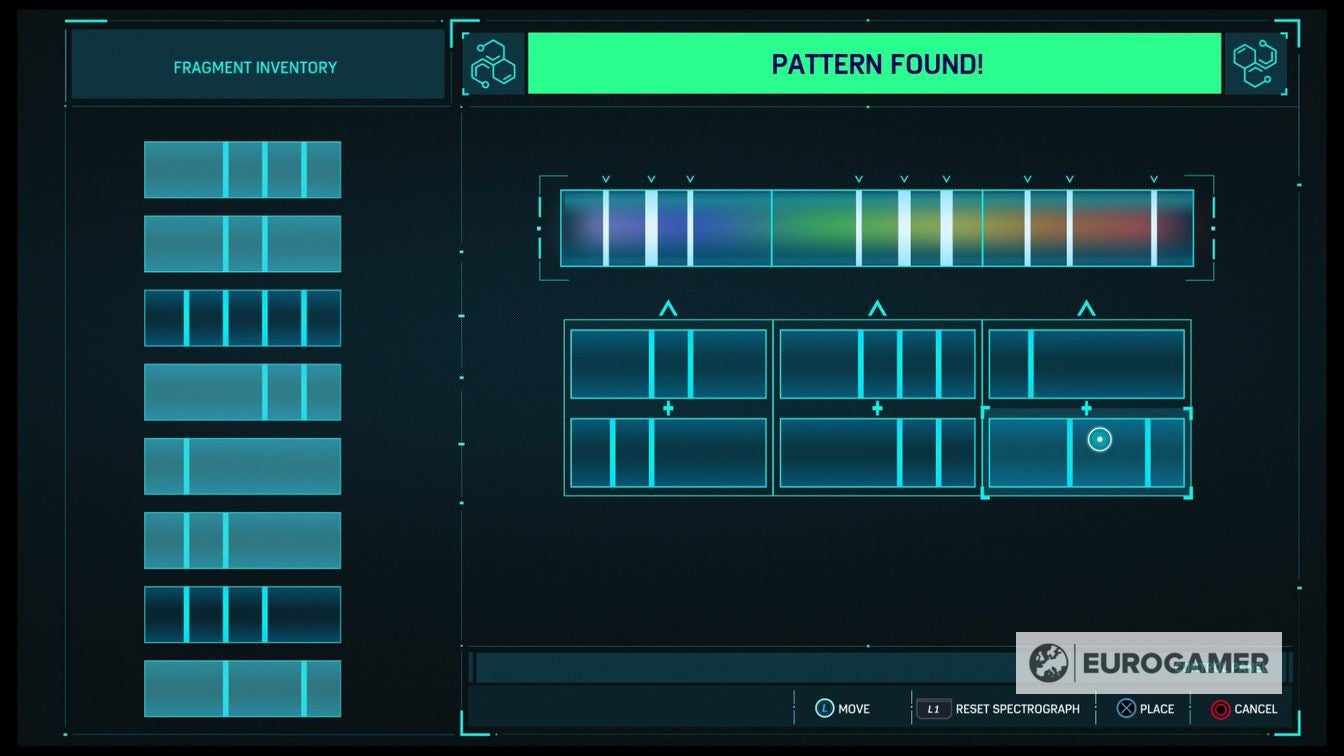Click the blue section of the spectrograph

[666, 228]
